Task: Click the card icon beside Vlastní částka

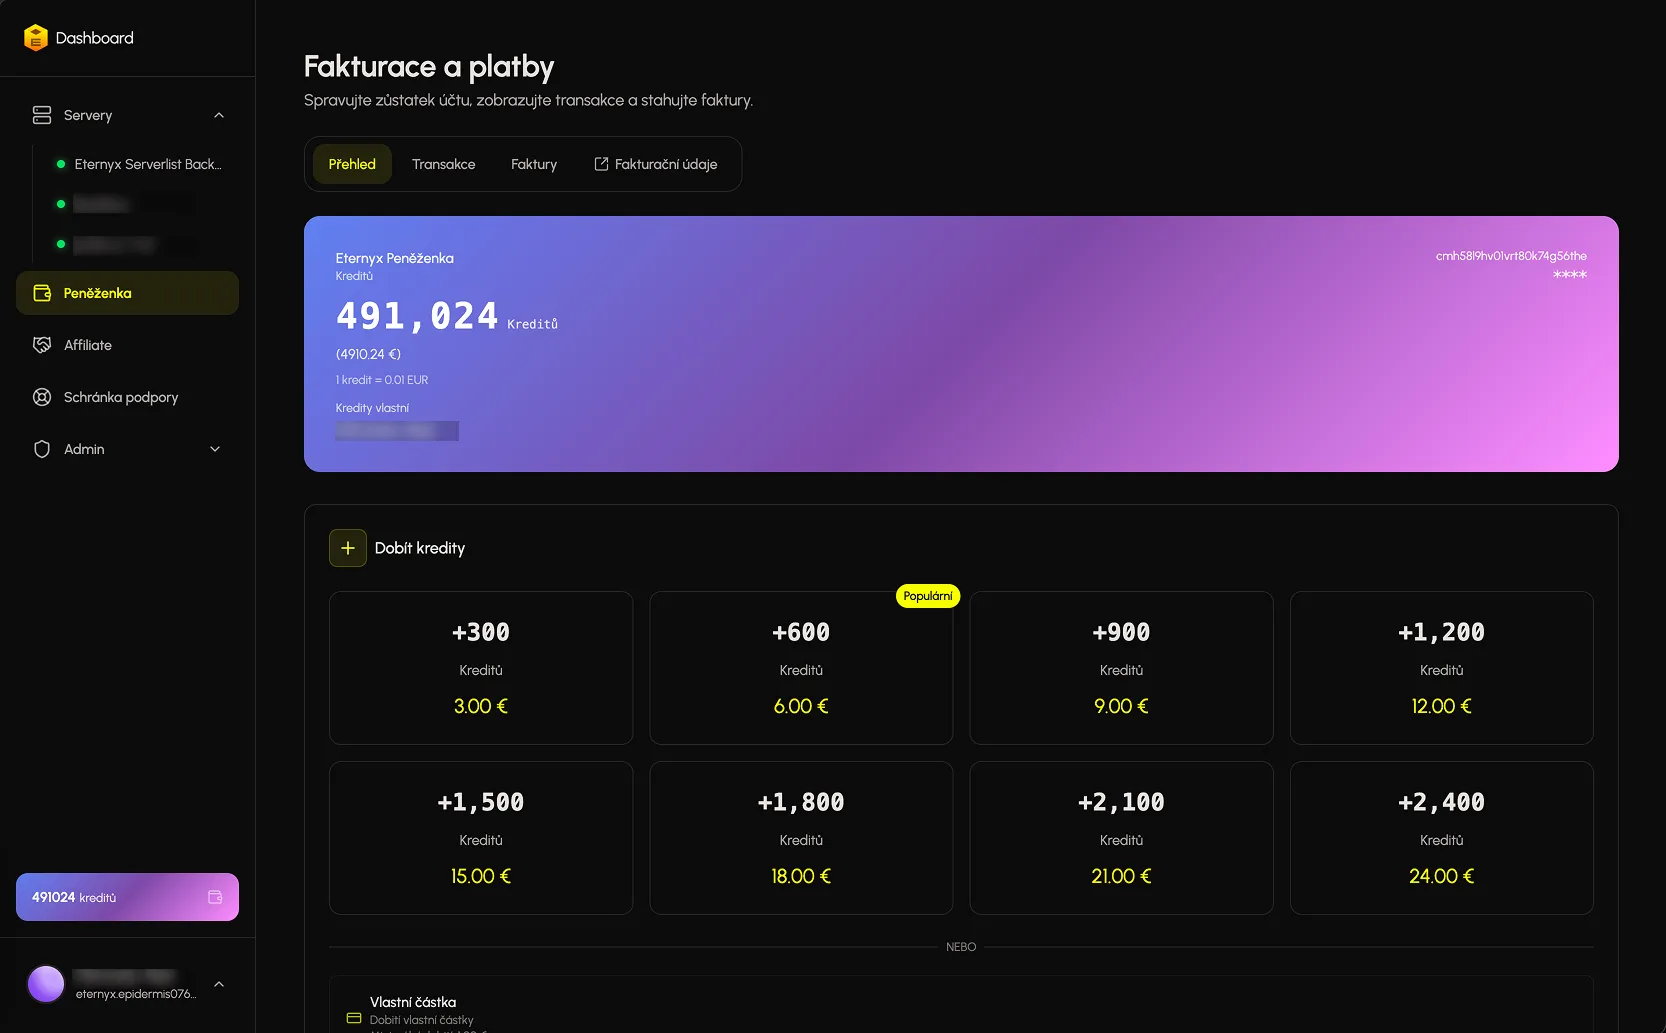Action: 354,1018
